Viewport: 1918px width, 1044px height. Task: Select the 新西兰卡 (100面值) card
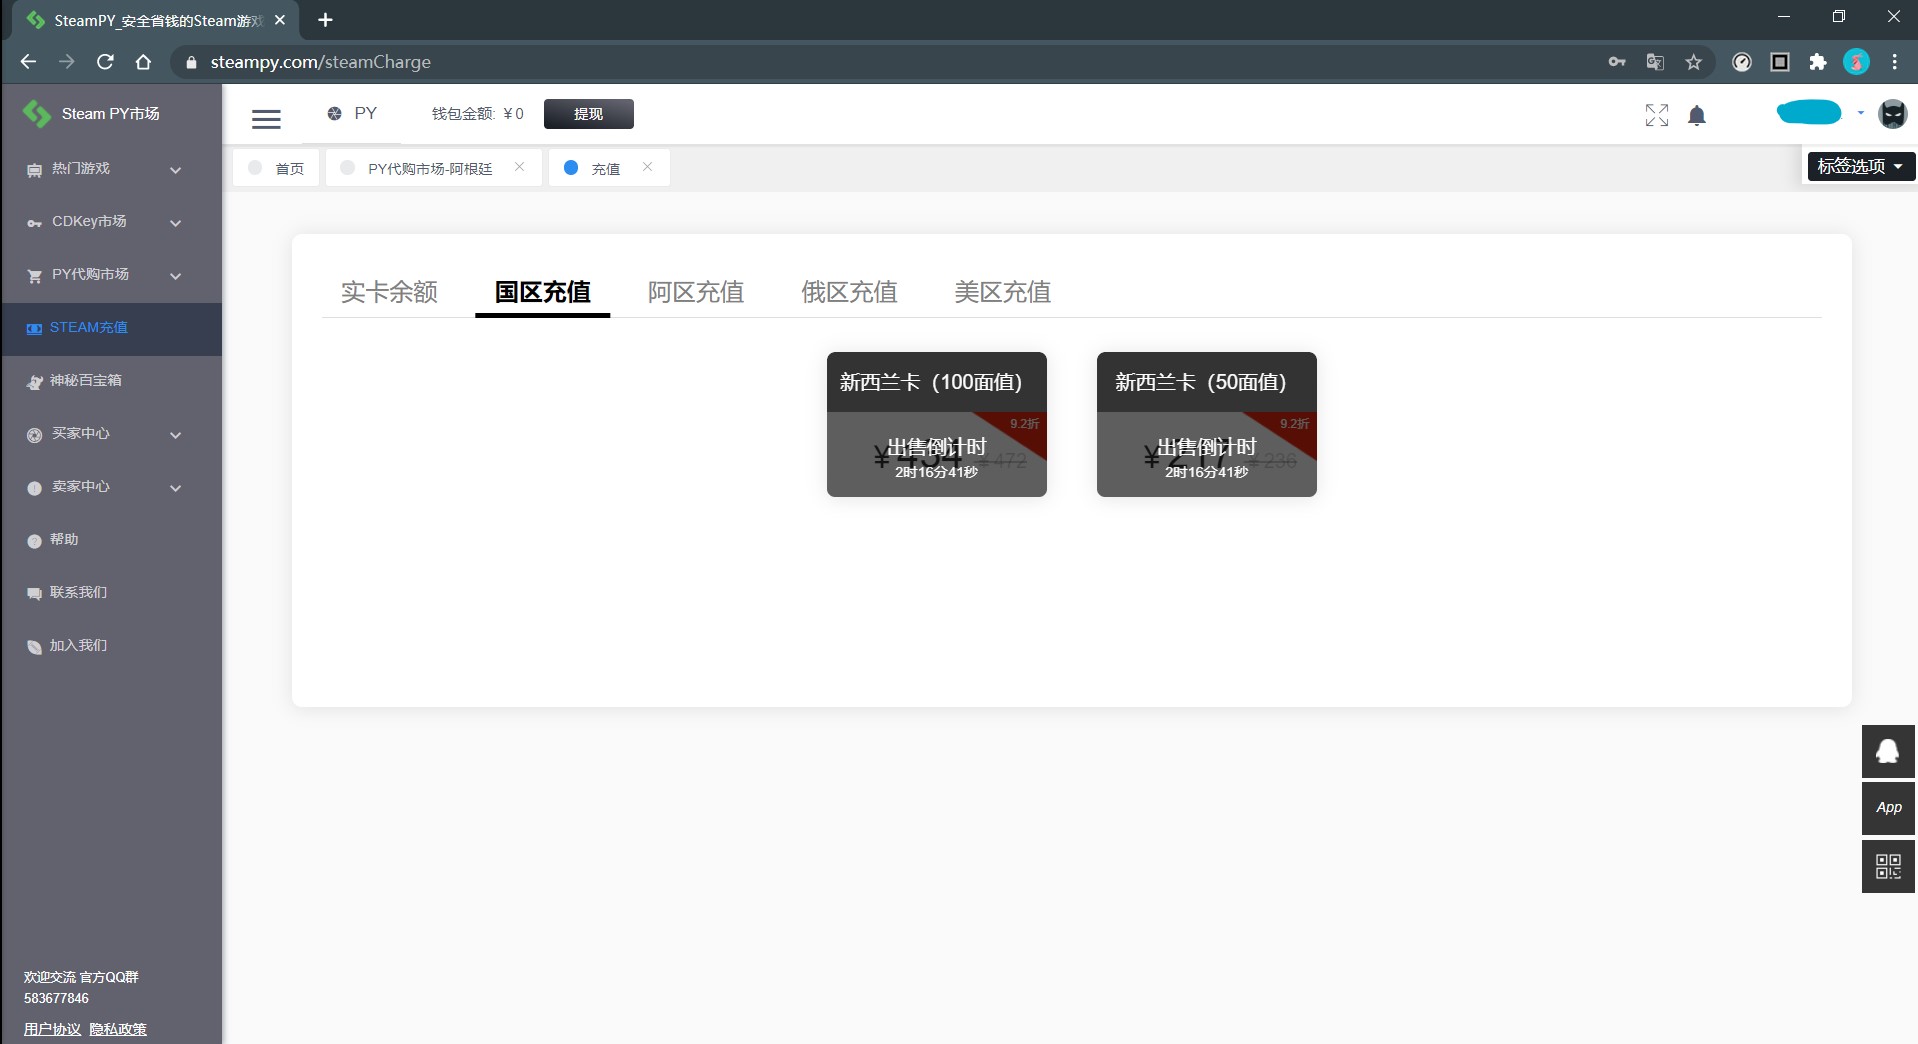click(937, 424)
